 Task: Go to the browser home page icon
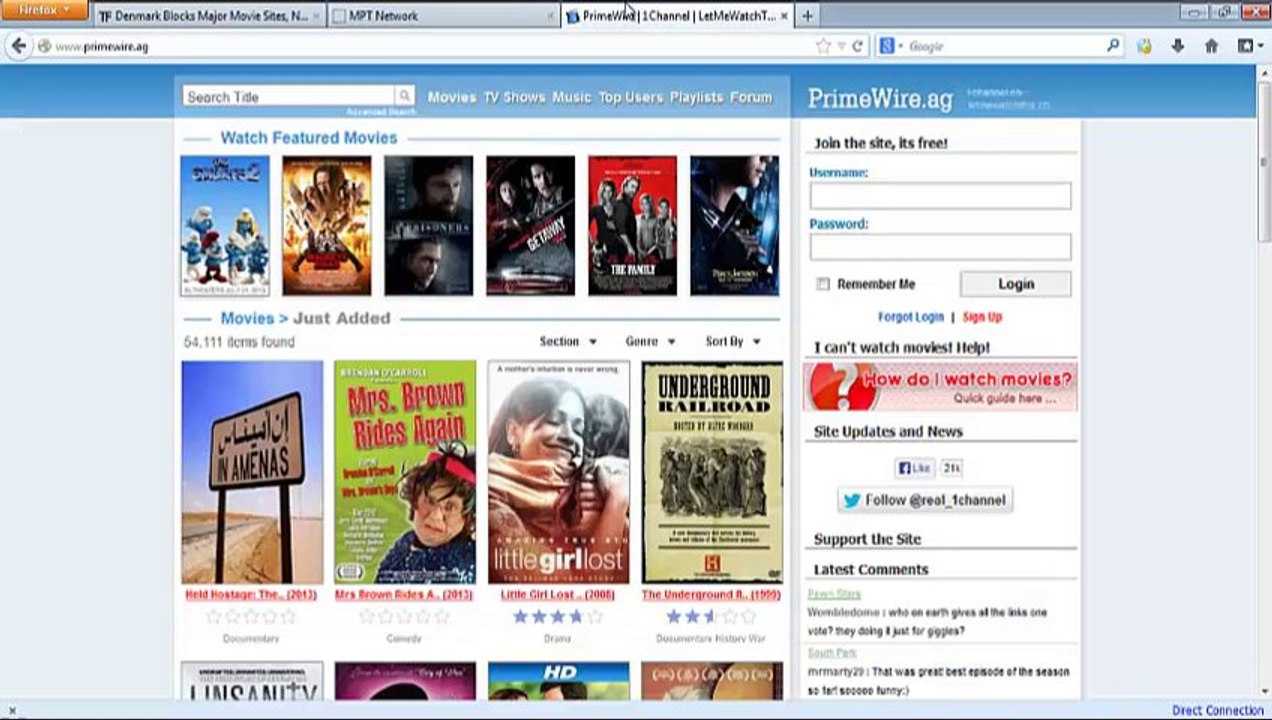(1211, 46)
